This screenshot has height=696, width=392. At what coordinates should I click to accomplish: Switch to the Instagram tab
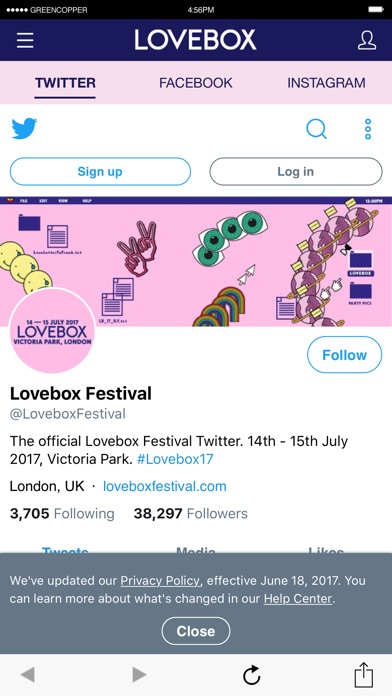[x=326, y=83]
